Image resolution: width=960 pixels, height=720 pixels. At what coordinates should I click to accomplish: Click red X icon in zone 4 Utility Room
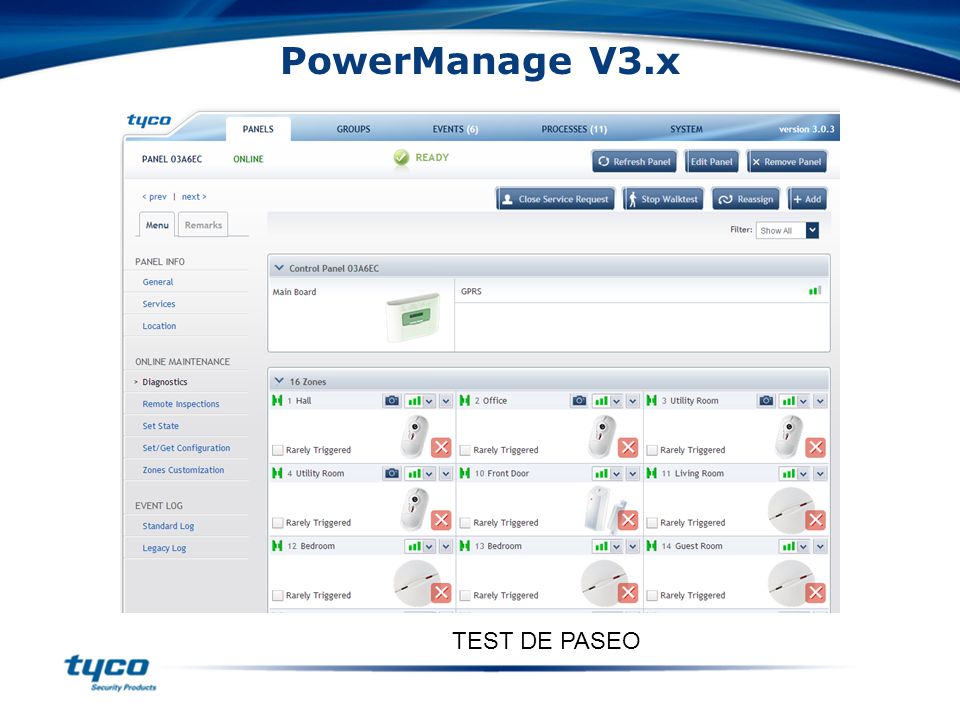pyautogui.click(x=441, y=520)
